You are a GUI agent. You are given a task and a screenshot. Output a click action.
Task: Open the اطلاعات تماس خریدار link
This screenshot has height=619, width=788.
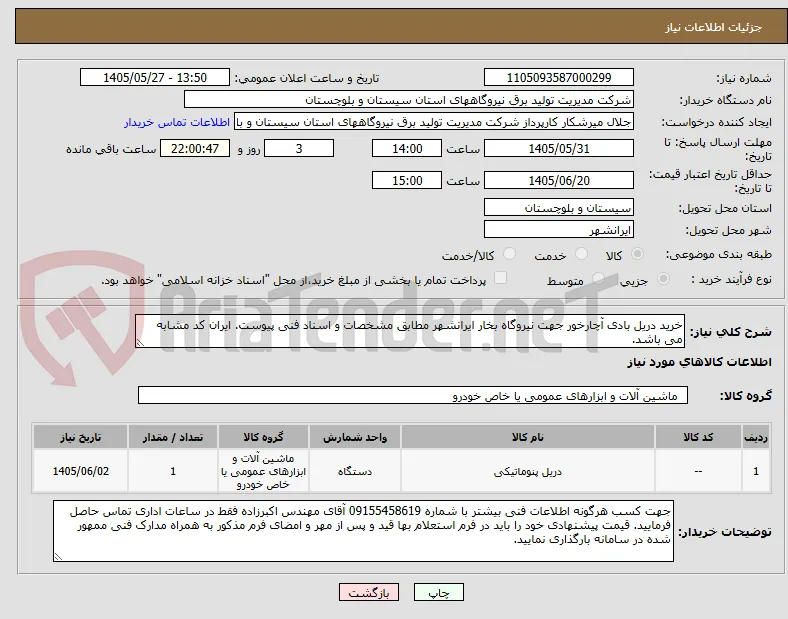[177, 122]
